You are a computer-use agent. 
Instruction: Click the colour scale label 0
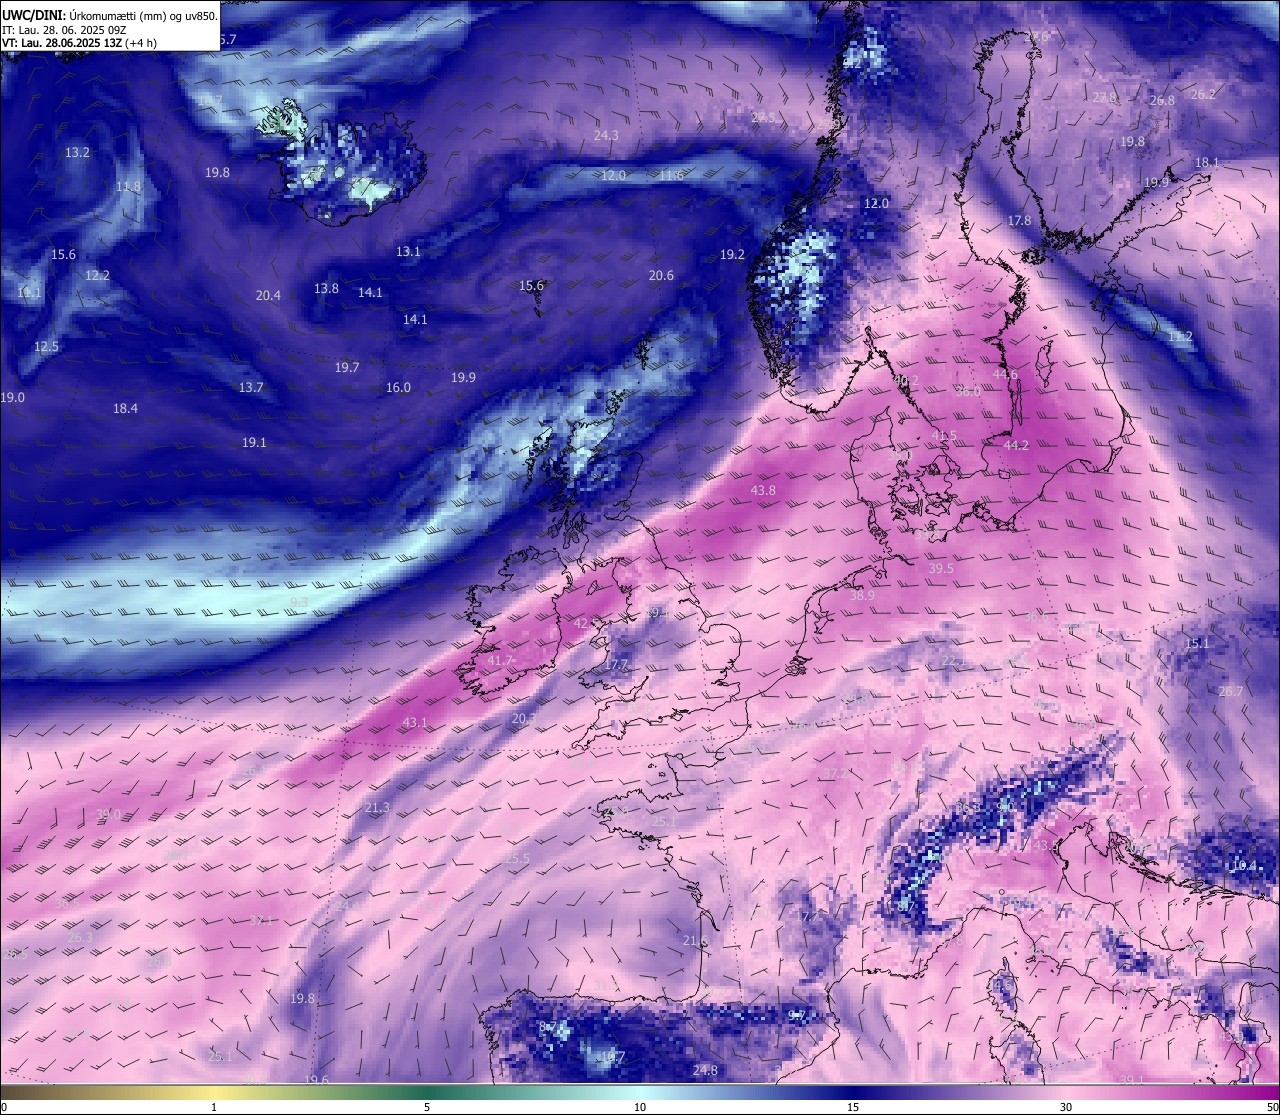[4, 1107]
